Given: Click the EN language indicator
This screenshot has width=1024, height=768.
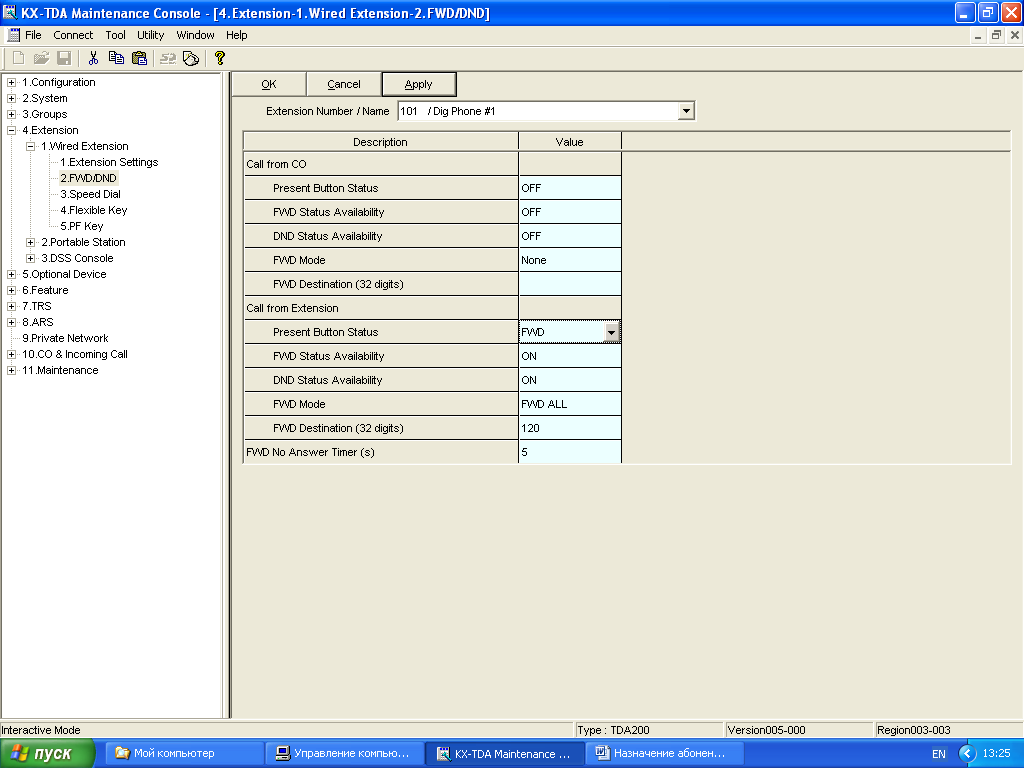Looking at the screenshot, I should coord(938,754).
